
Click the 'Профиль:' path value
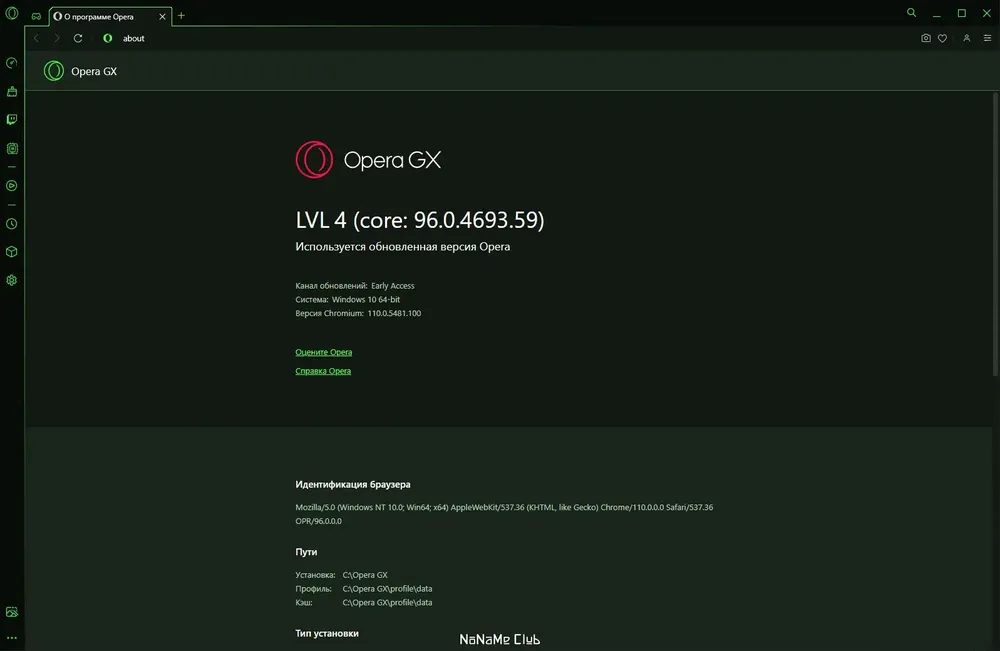[387, 589]
